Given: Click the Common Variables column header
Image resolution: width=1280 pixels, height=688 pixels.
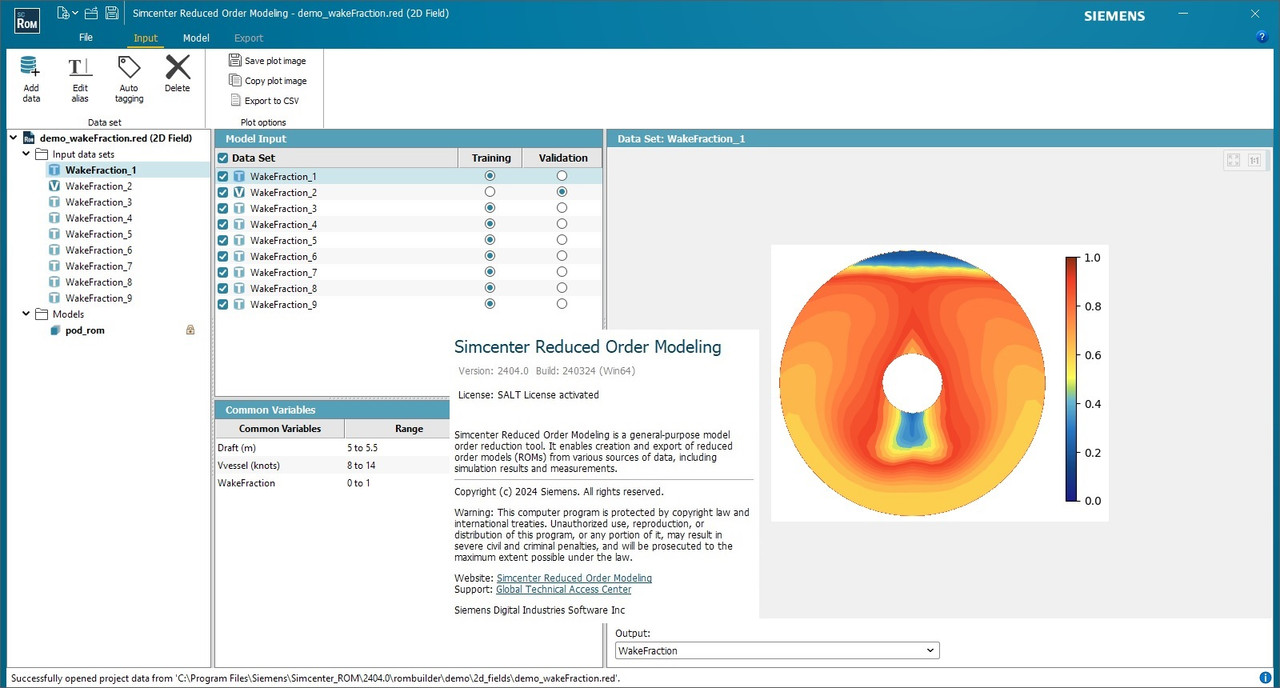Looking at the screenshot, I should click(x=280, y=428).
